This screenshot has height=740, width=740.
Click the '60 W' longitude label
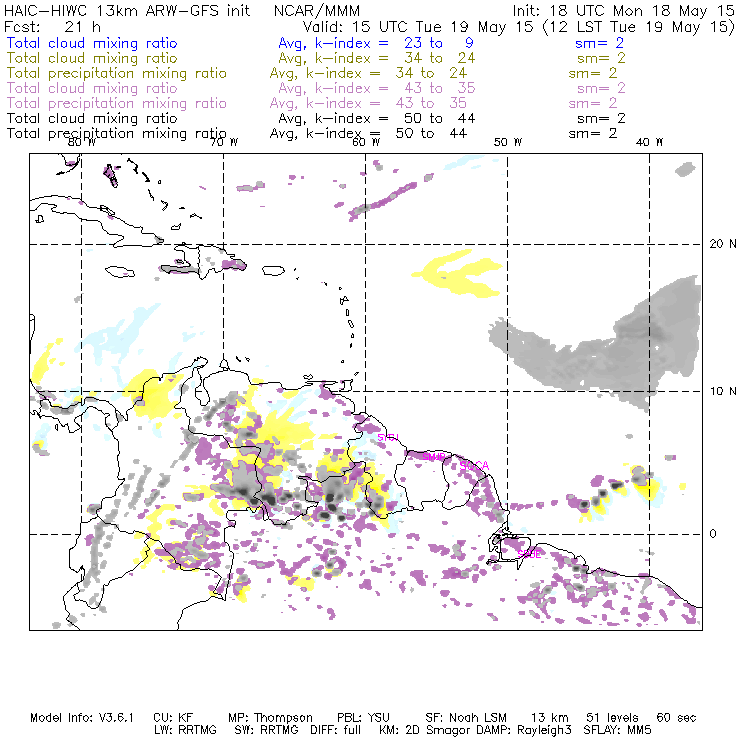[366, 142]
